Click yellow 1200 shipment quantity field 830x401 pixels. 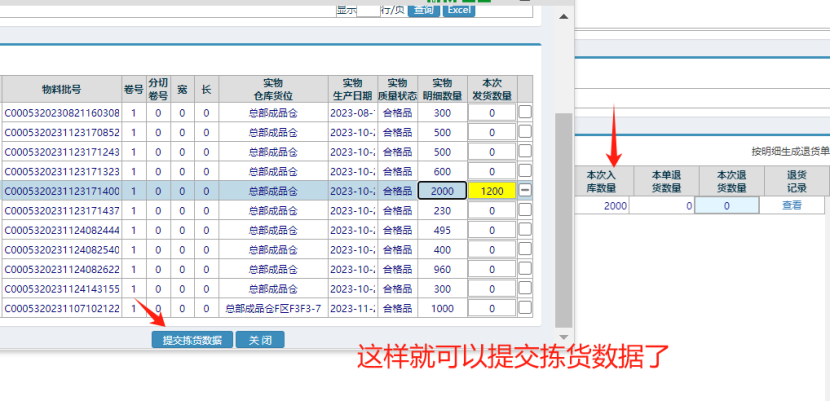(x=491, y=191)
